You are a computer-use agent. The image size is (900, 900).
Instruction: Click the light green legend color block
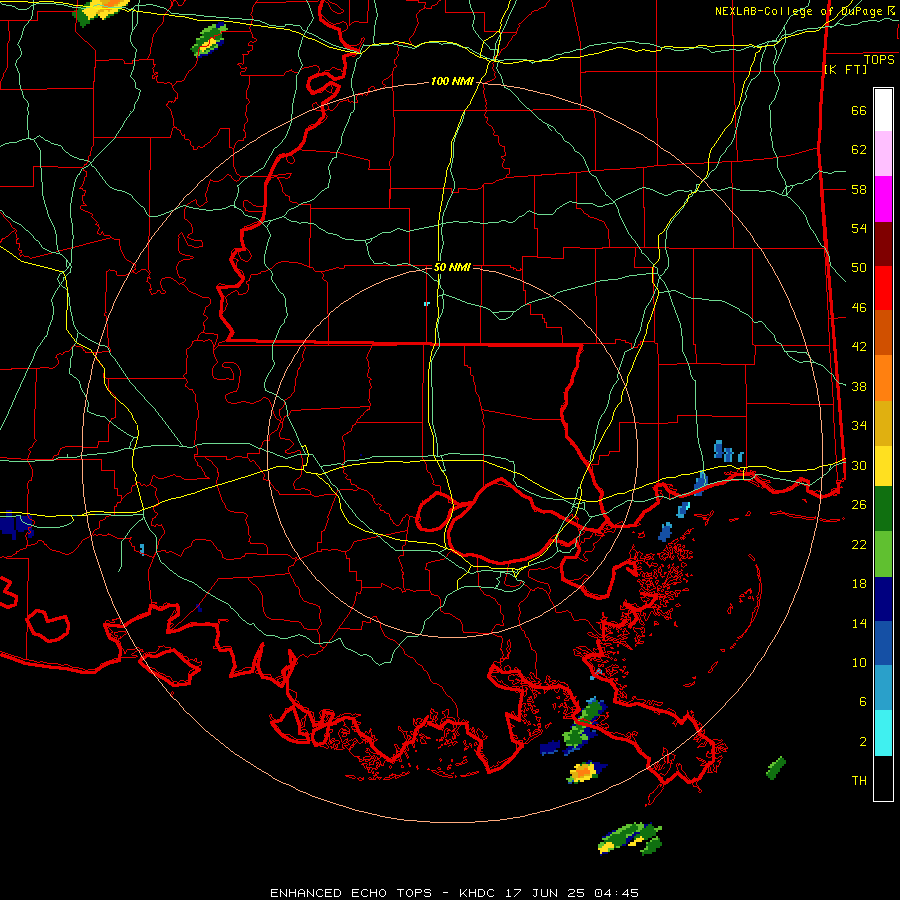tap(883, 554)
